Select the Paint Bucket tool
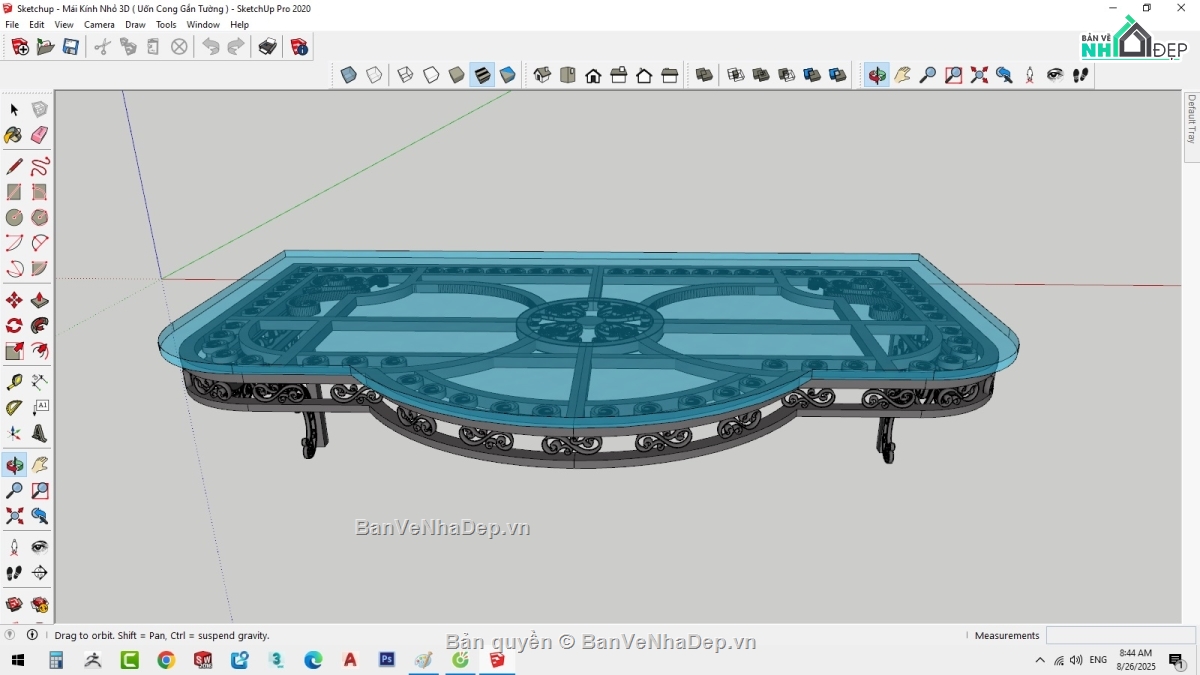This screenshot has width=1200, height=675. point(14,134)
